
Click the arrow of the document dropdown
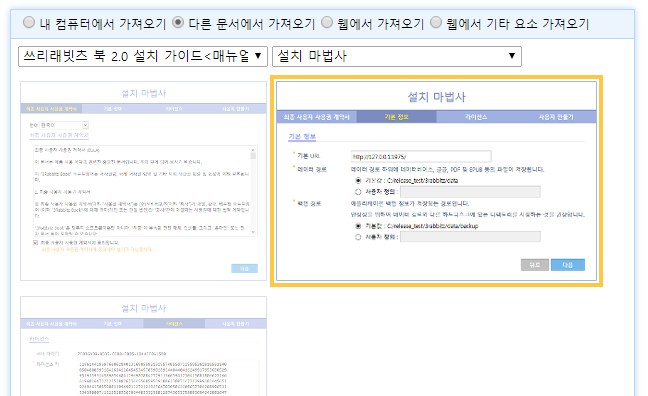tap(258, 56)
